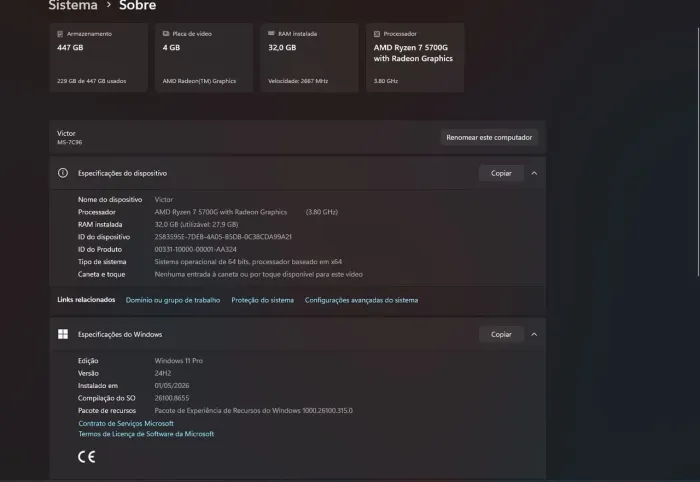The image size is (700, 482).
Task: Click Renomear este computador button
Action: [x=489, y=137]
